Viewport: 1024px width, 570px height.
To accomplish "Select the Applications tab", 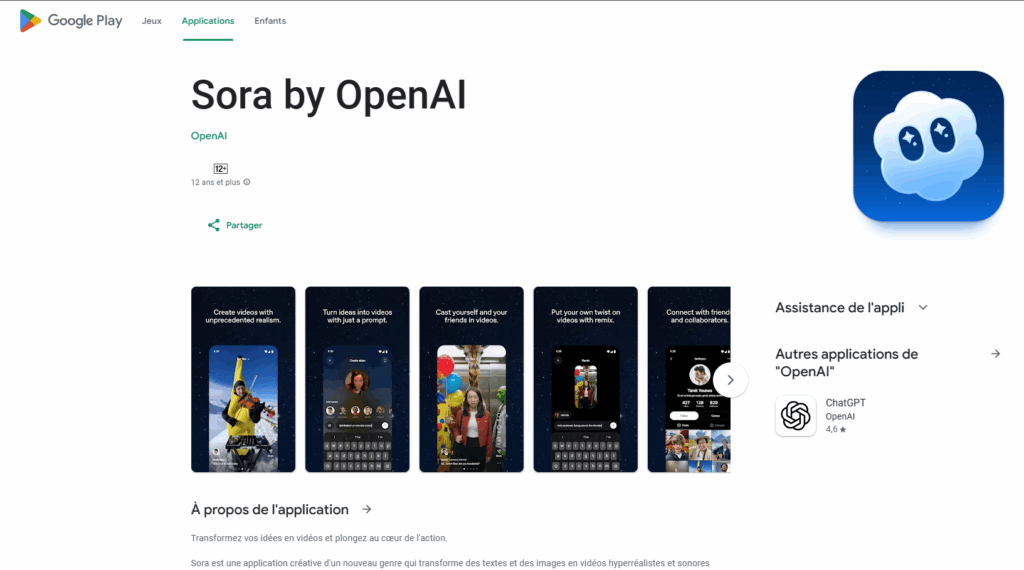I will tap(208, 21).
